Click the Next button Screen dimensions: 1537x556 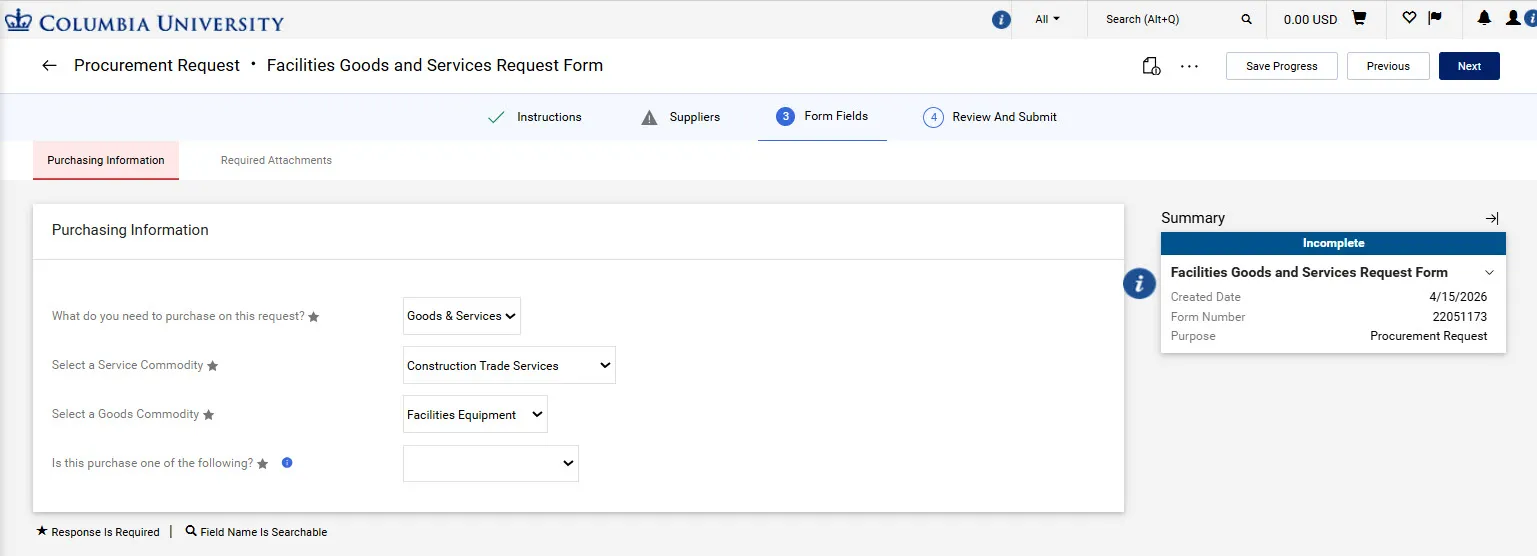click(x=1469, y=66)
